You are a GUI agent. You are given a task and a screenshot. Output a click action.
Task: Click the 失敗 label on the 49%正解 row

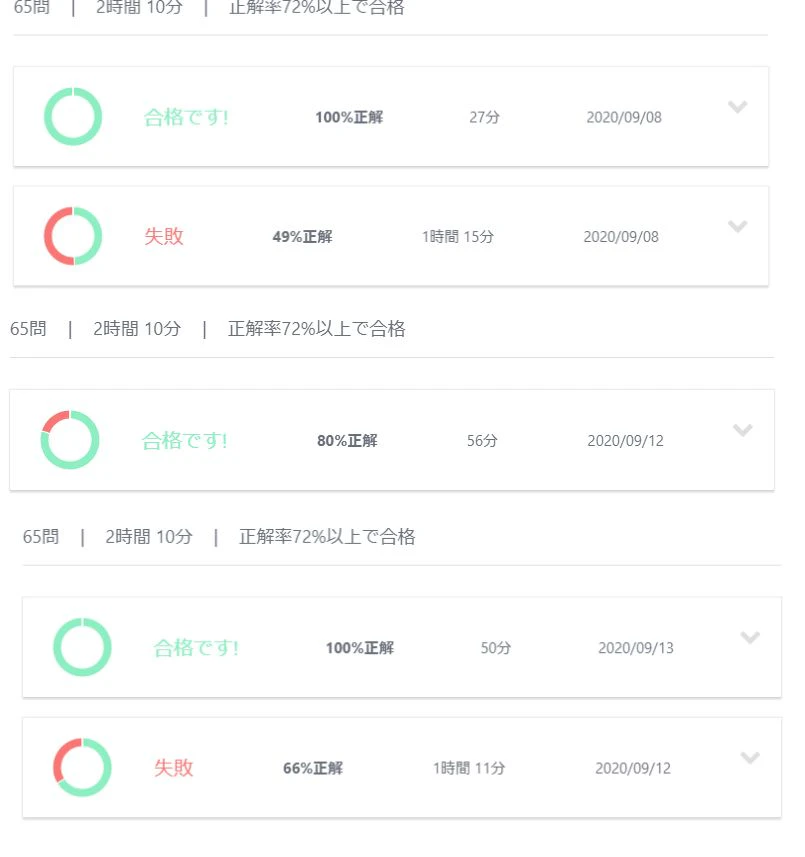[163, 235]
